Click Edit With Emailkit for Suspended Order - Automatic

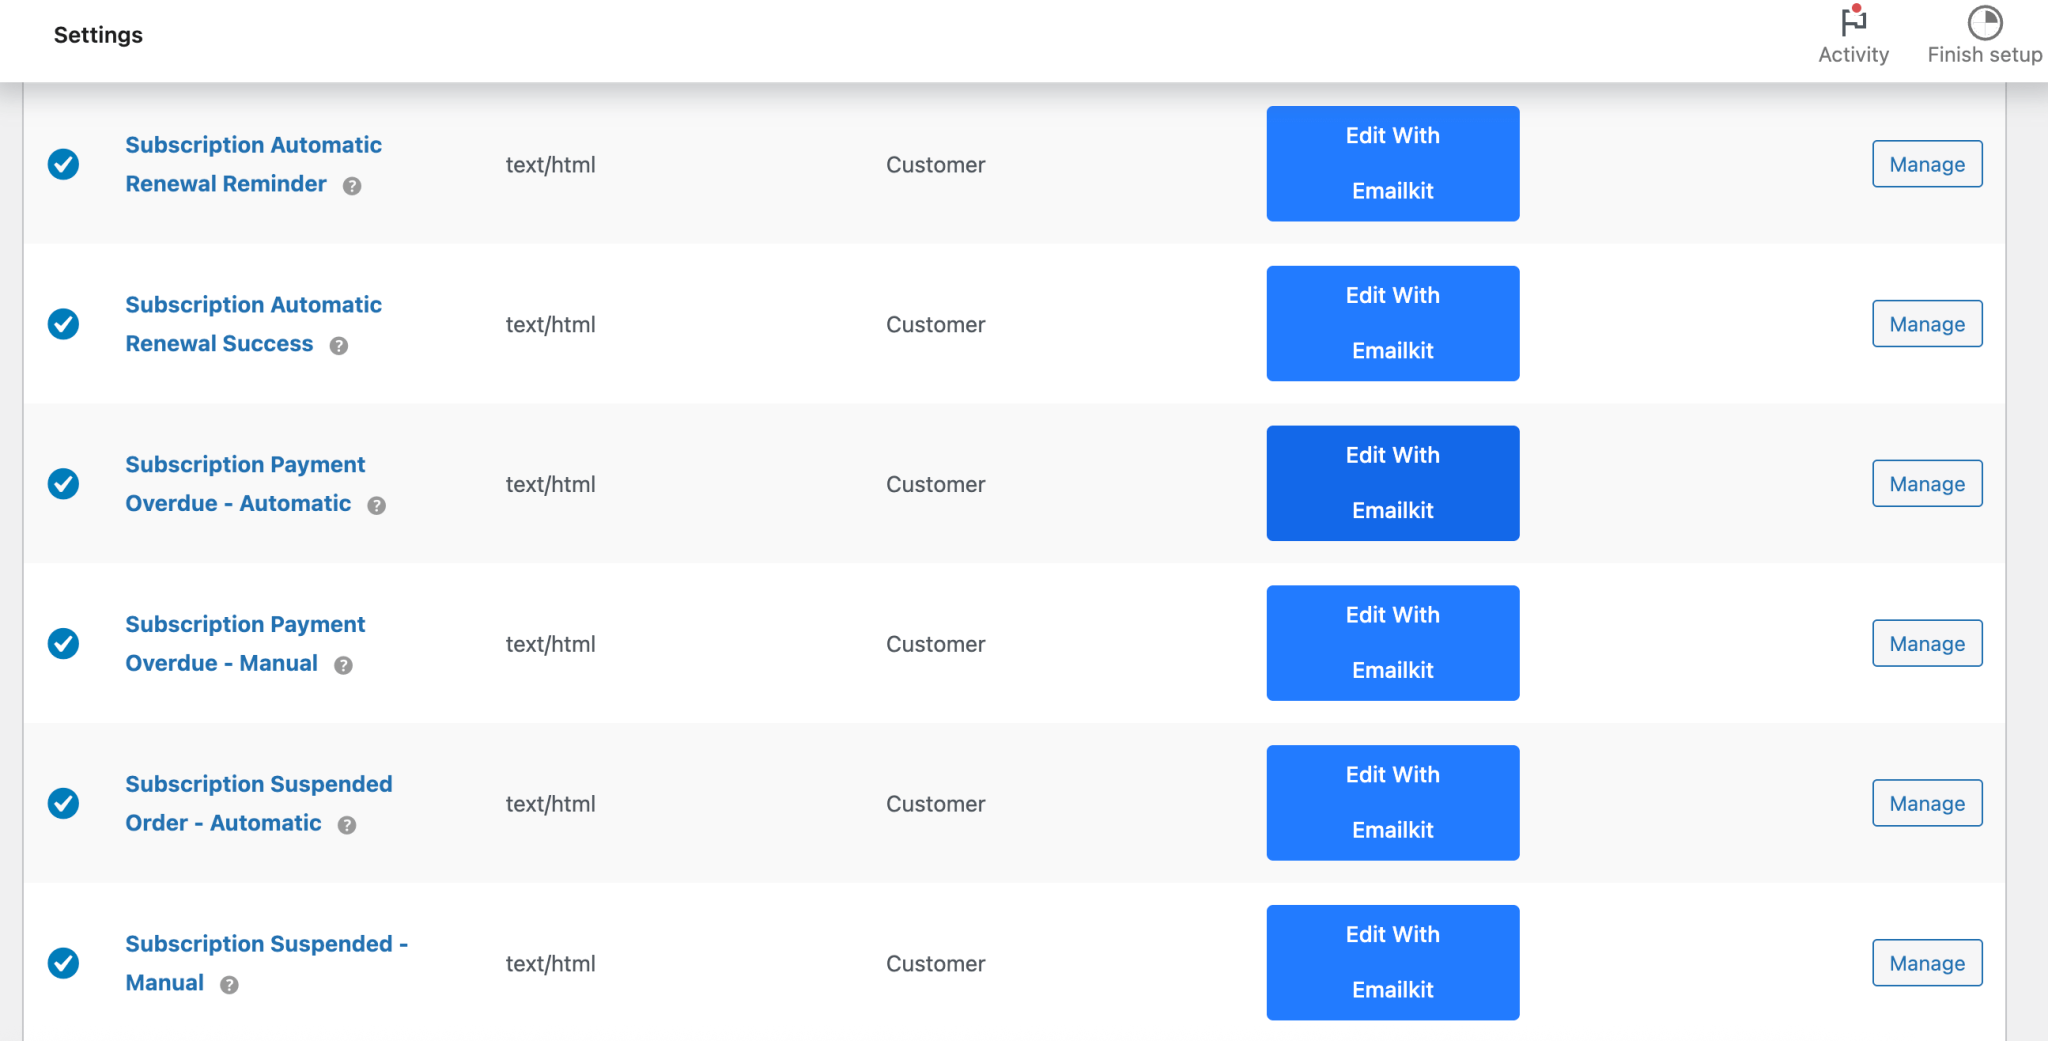click(x=1392, y=802)
